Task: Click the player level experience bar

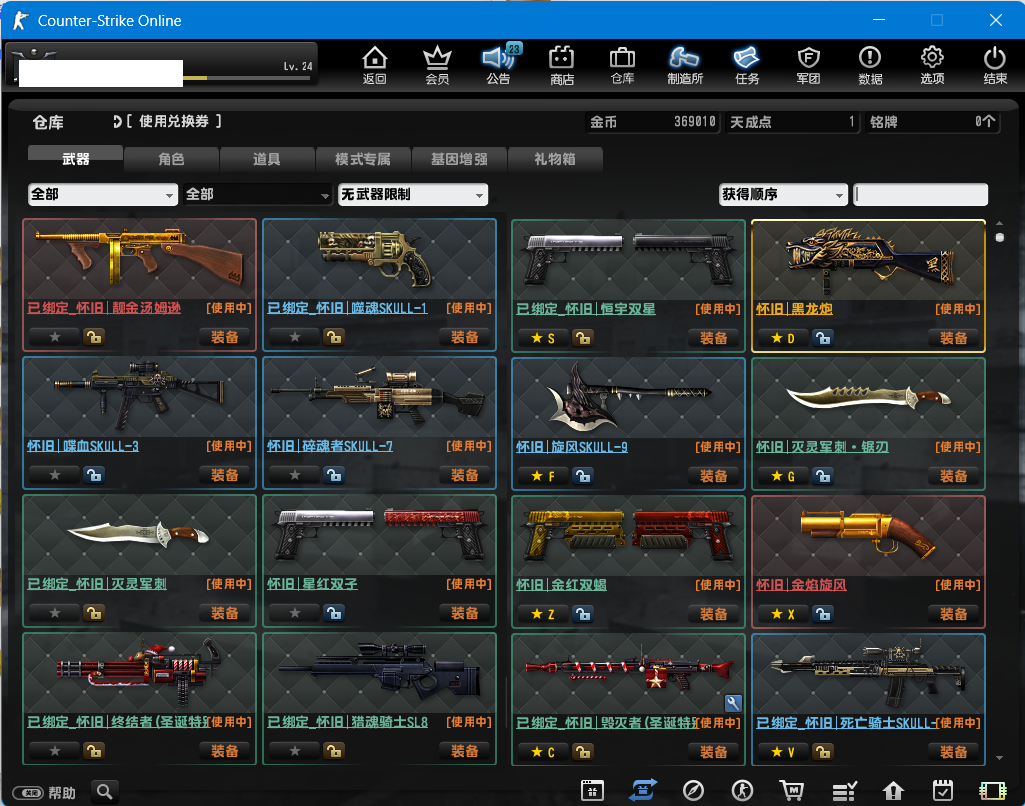Action: tap(246, 78)
